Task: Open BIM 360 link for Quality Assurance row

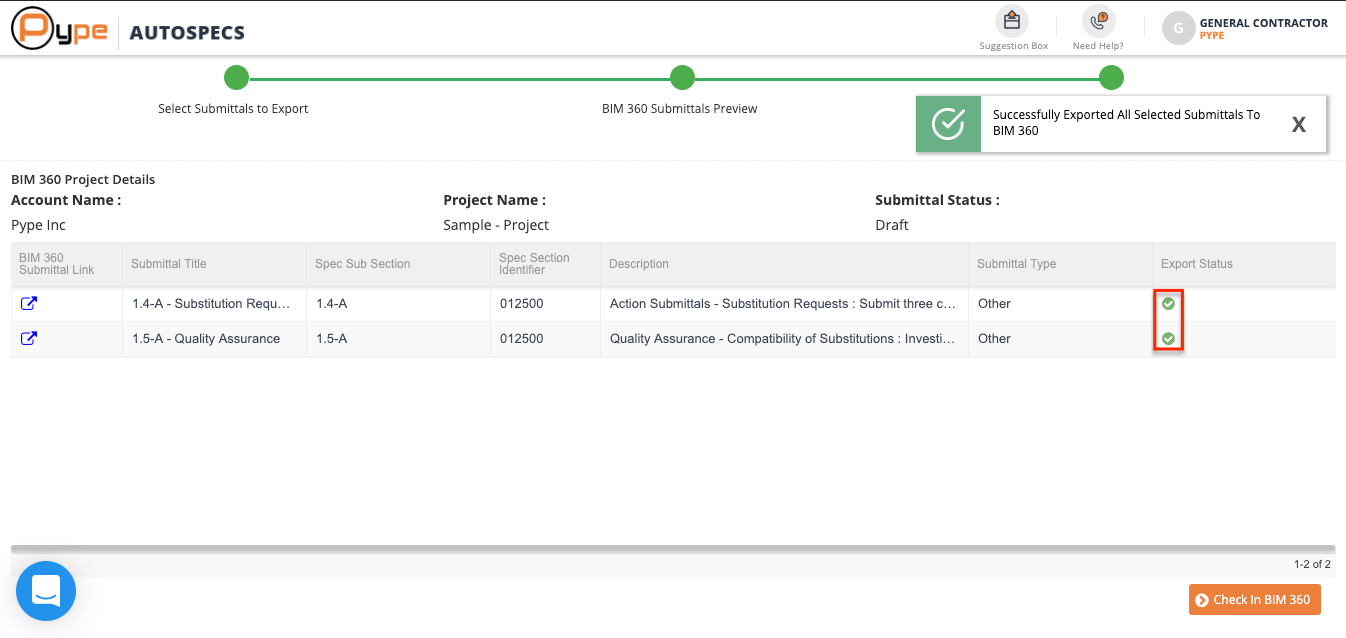Action: point(29,338)
